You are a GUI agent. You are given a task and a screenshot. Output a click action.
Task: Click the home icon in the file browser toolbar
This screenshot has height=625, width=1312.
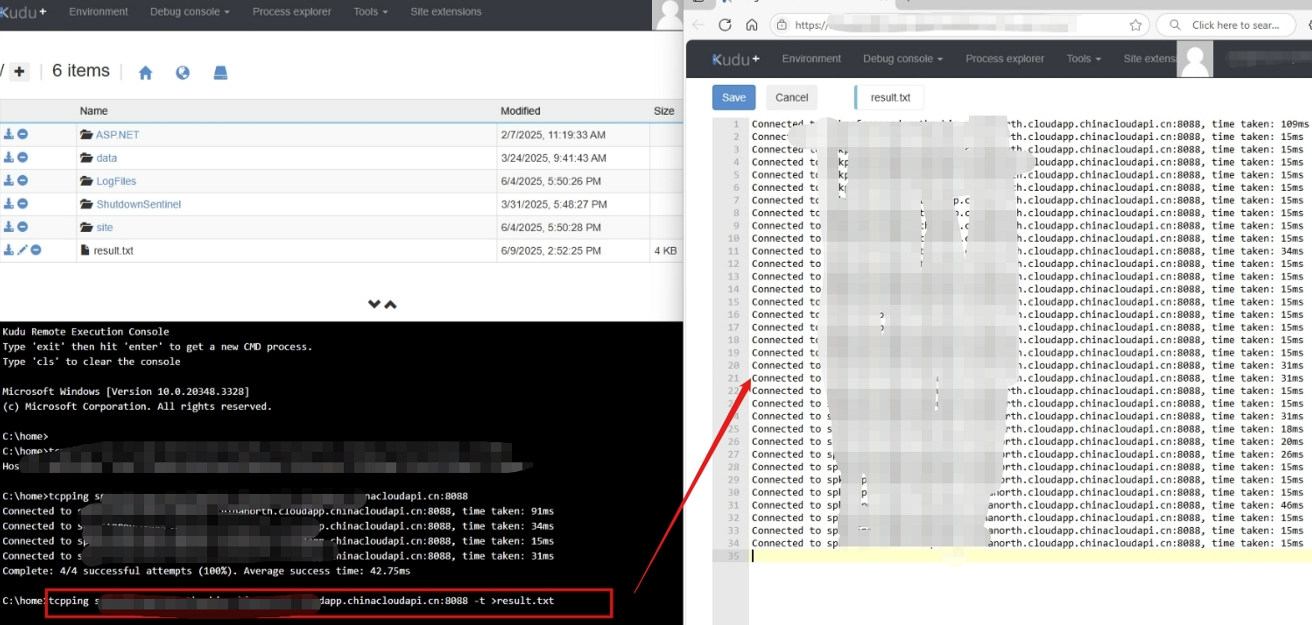coord(147,73)
